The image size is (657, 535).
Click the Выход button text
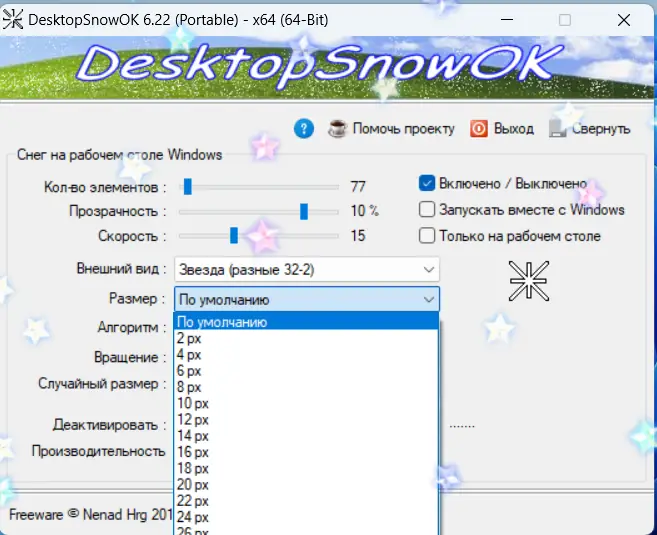(x=514, y=129)
